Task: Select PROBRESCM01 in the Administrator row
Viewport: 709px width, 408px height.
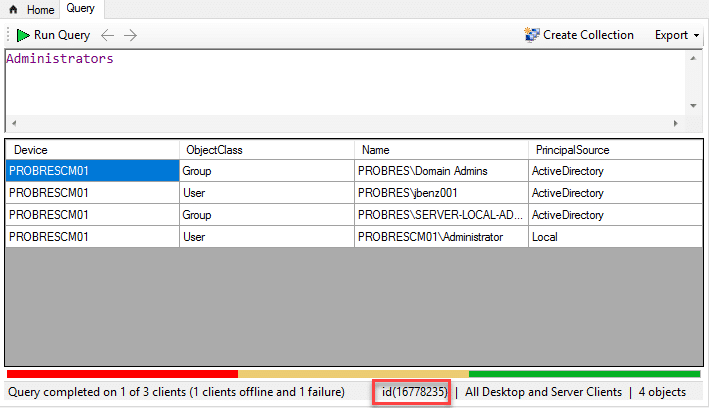Action: [x=92, y=237]
